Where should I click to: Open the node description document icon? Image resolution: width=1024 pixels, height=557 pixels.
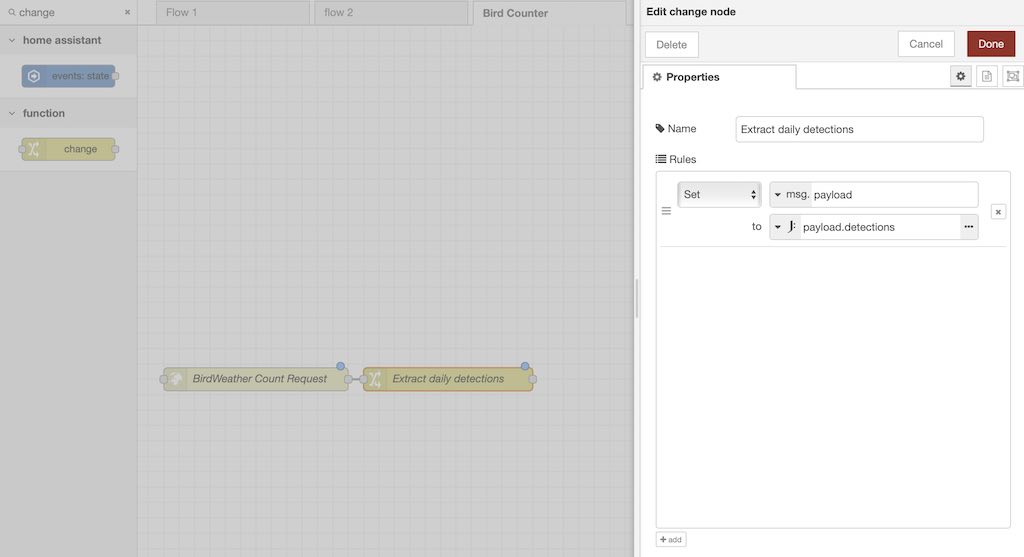pyautogui.click(x=987, y=76)
